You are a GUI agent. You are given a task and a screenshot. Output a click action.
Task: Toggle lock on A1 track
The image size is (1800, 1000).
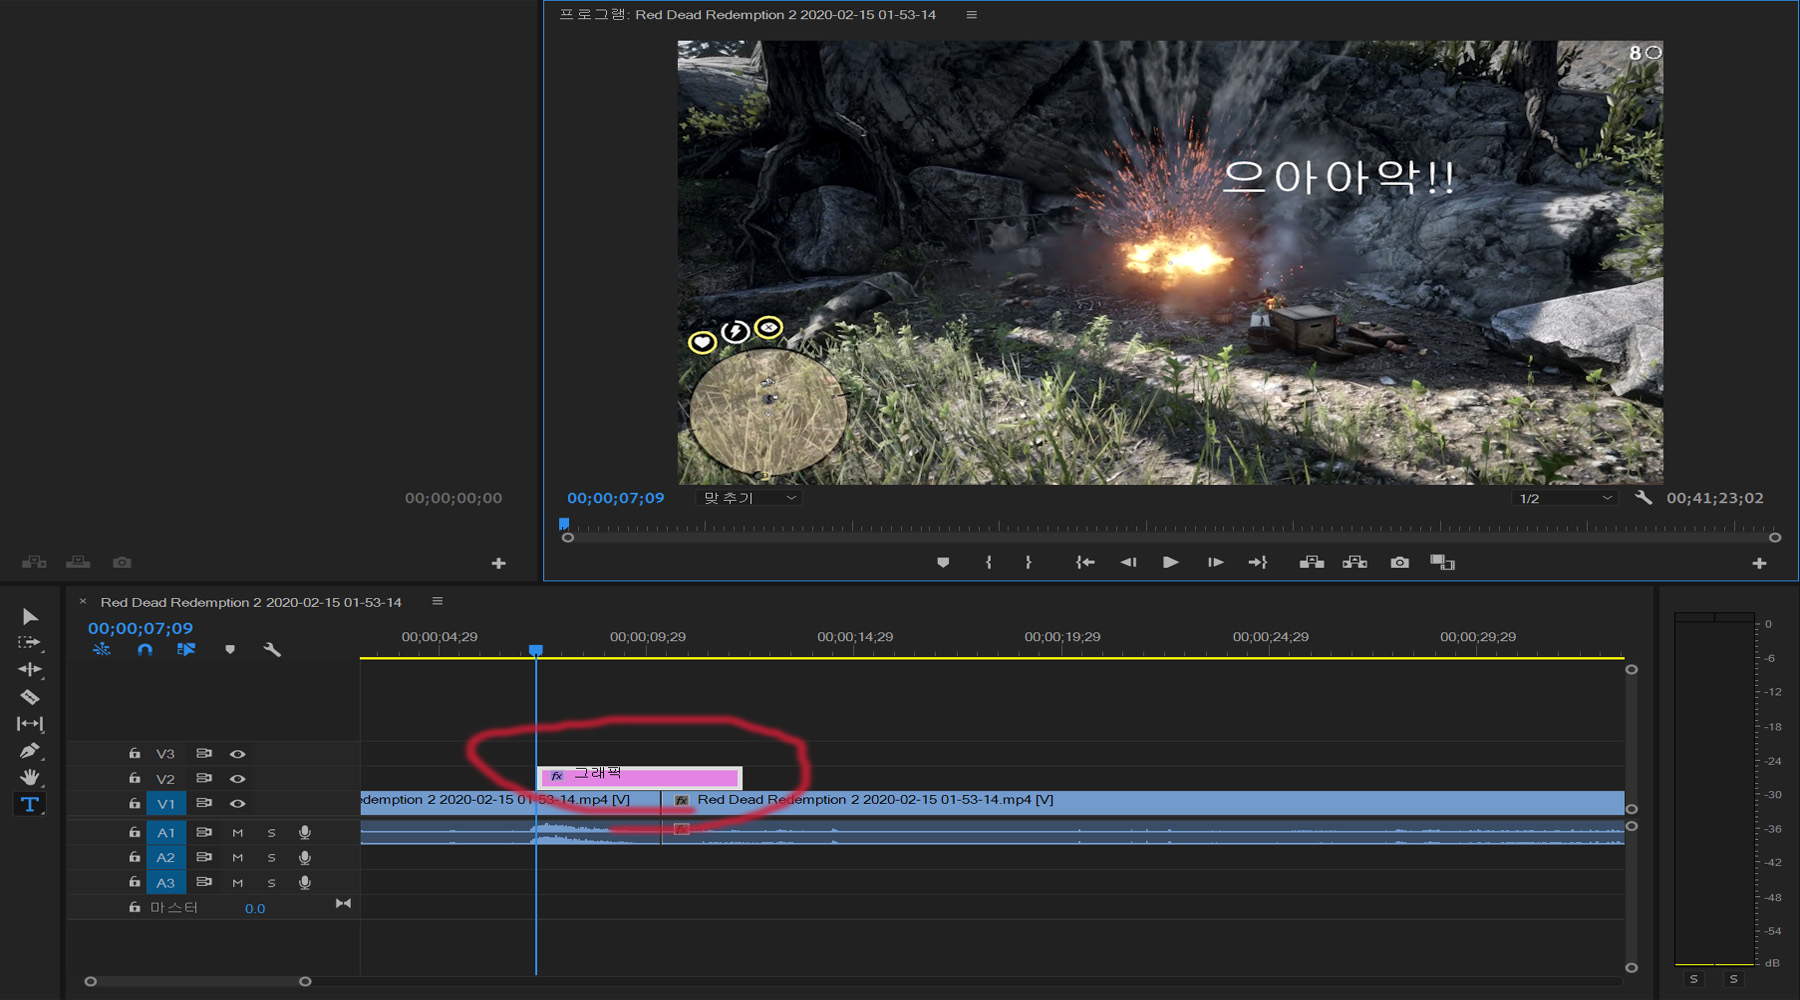134,832
